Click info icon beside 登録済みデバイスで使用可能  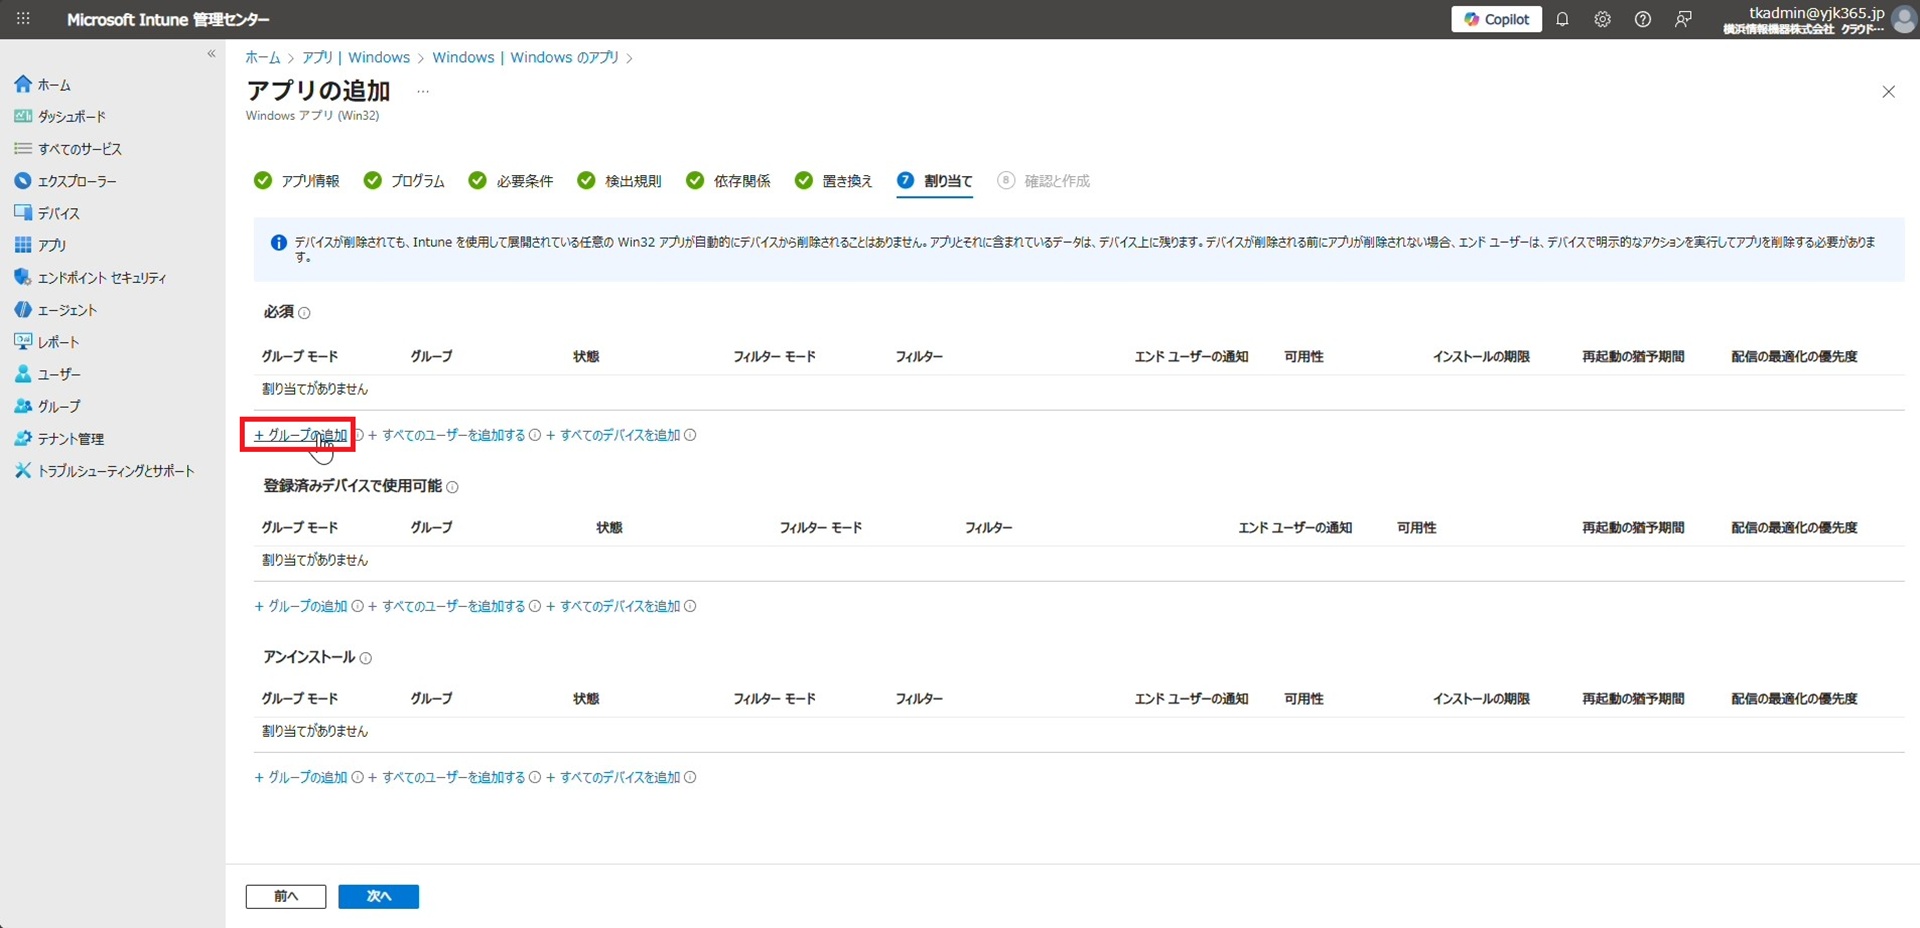tap(452, 487)
